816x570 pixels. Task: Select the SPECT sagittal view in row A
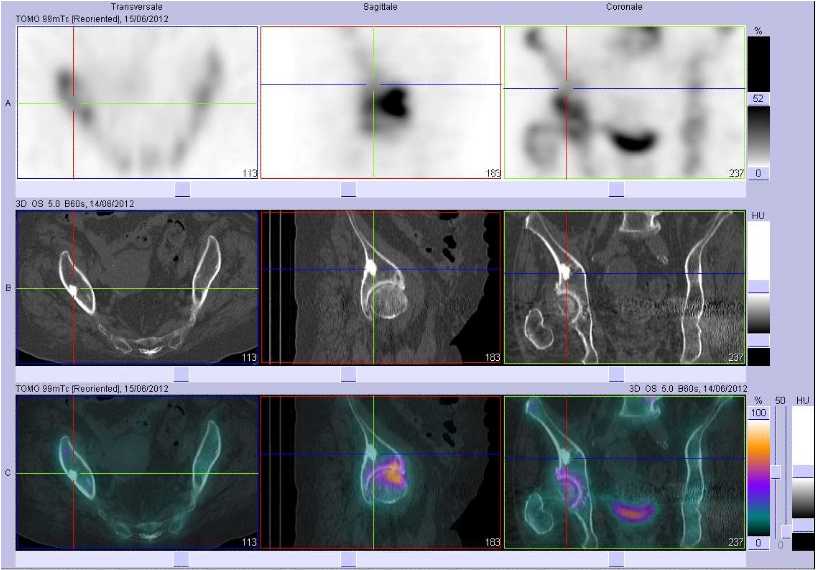point(380,103)
